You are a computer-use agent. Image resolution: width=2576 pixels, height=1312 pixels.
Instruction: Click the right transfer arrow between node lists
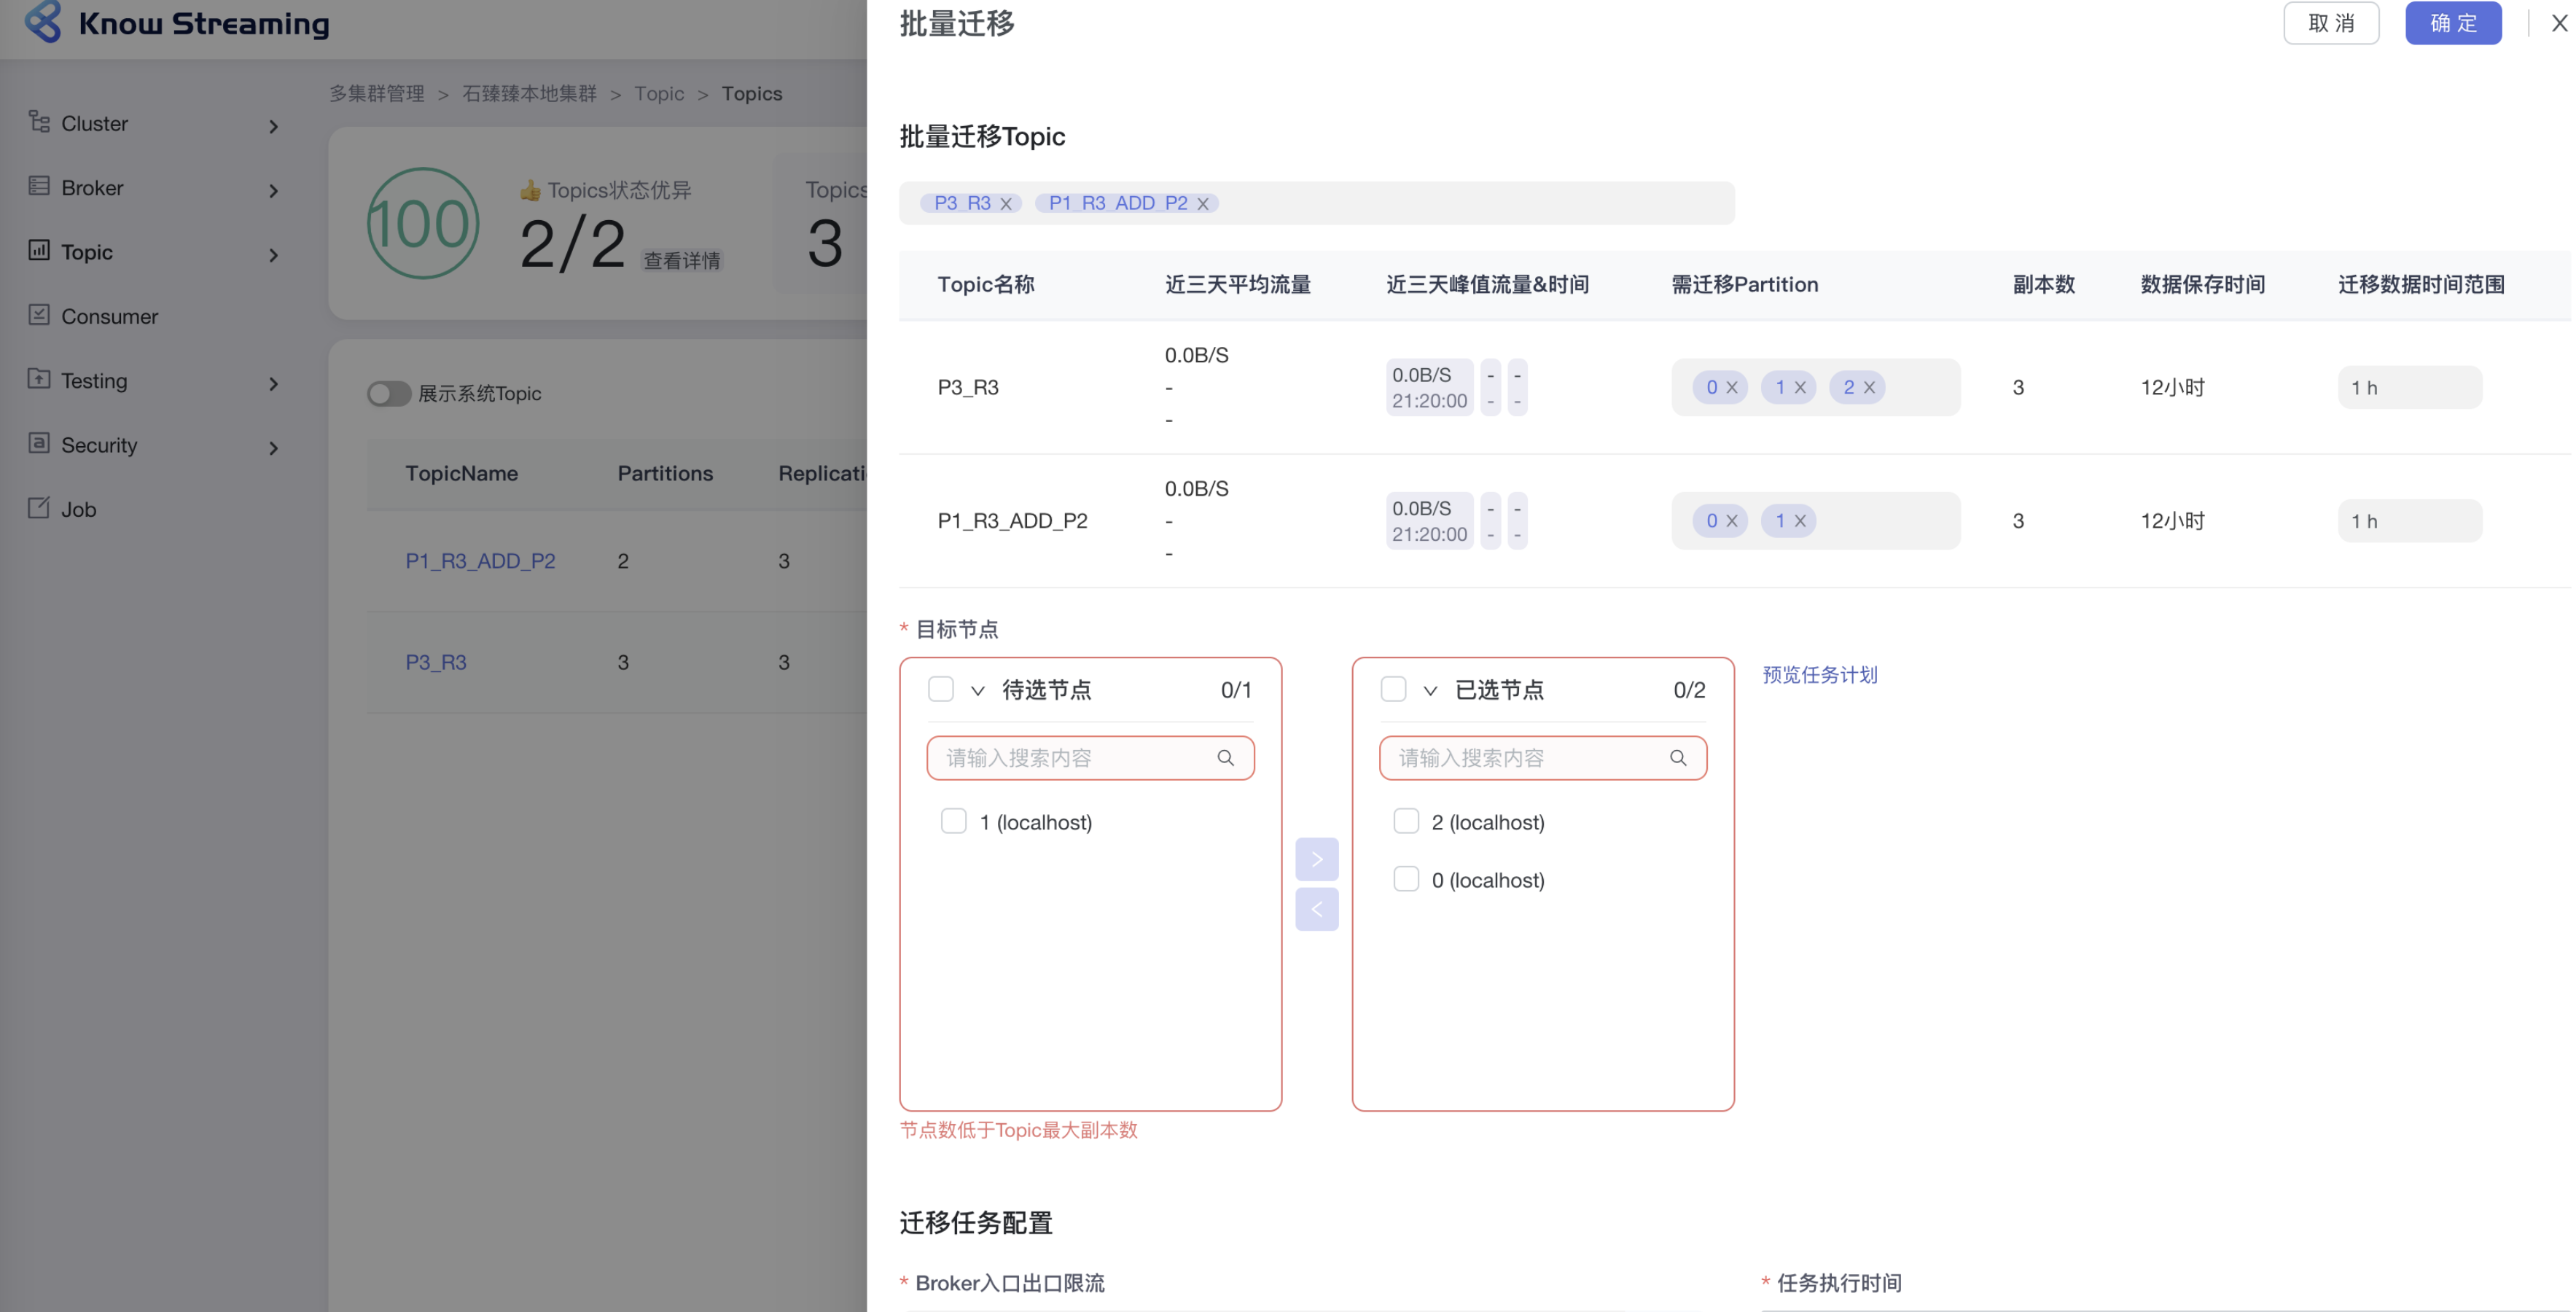1317,858
